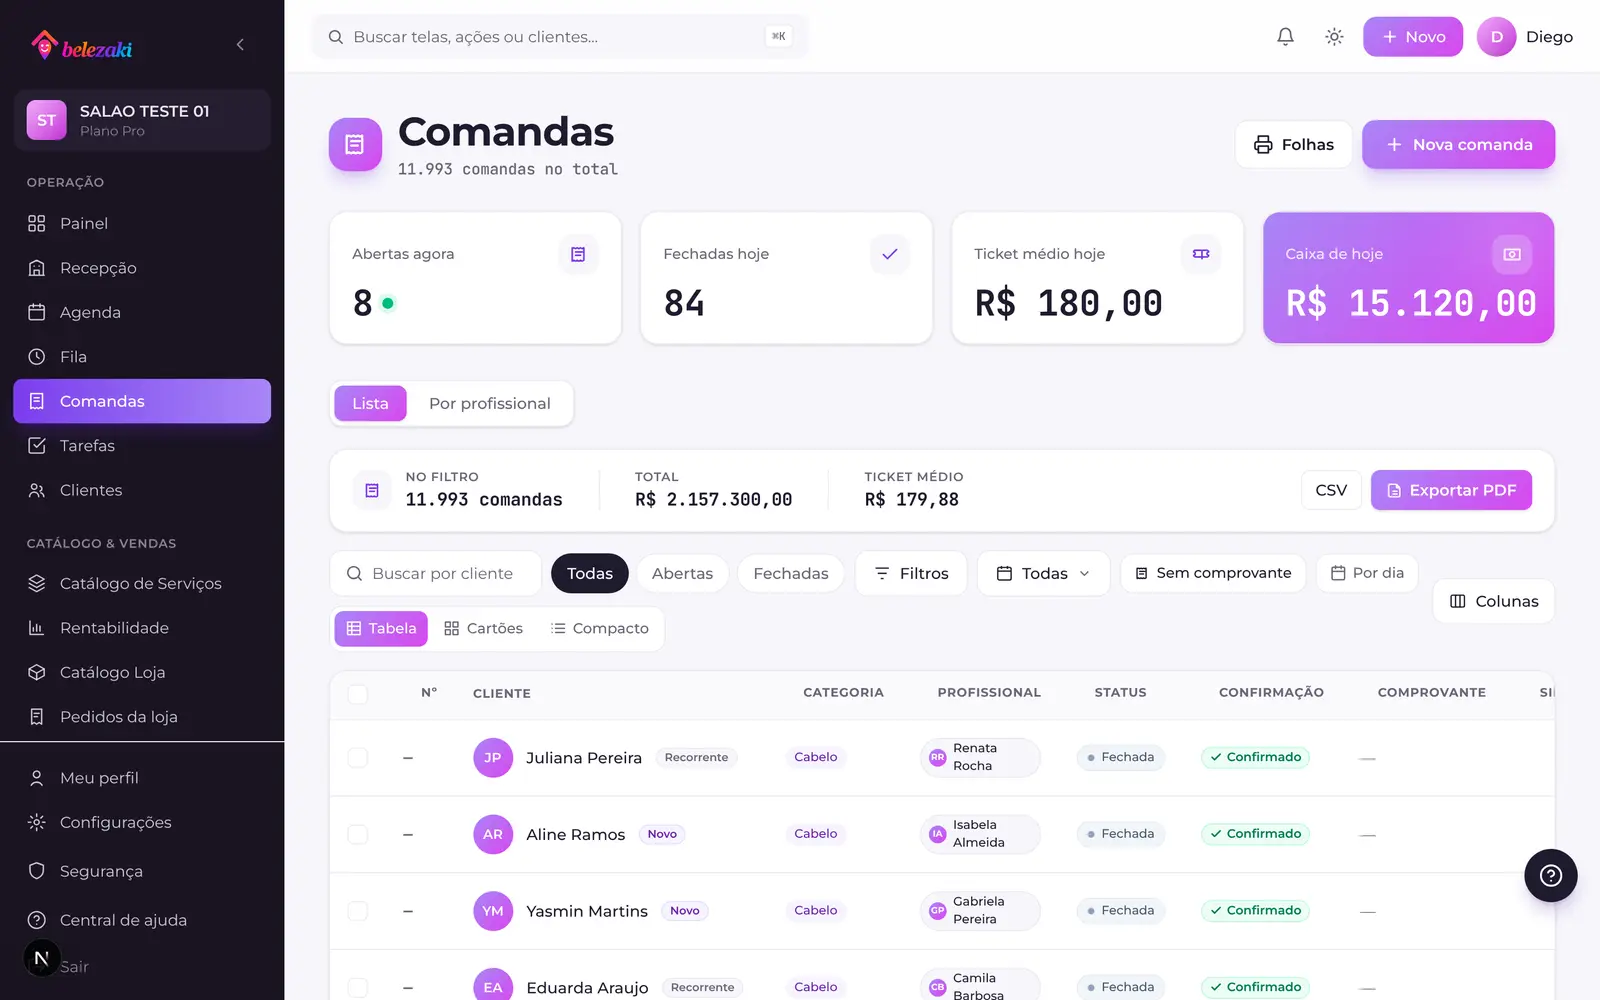
Task: Open the Todas date dropdown
Action: point(1043,573)
